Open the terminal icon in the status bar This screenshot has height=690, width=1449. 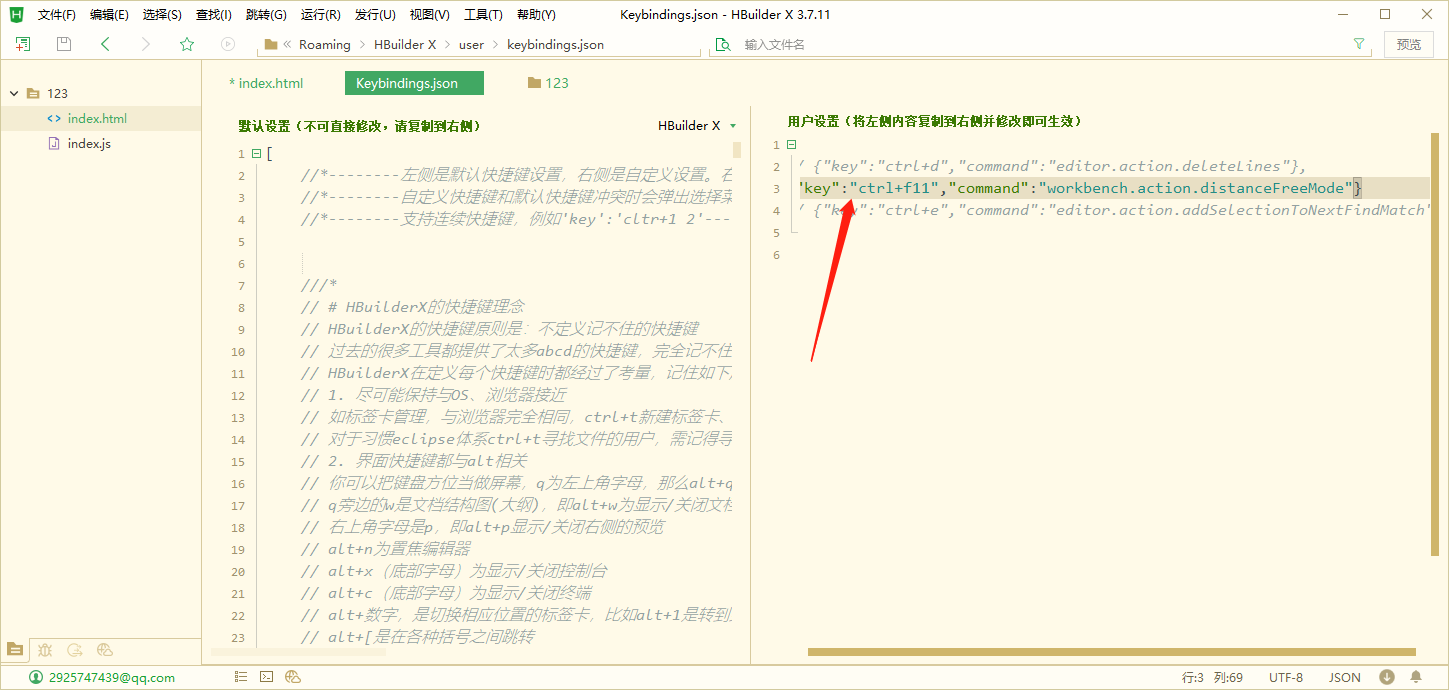coord(266,676)
